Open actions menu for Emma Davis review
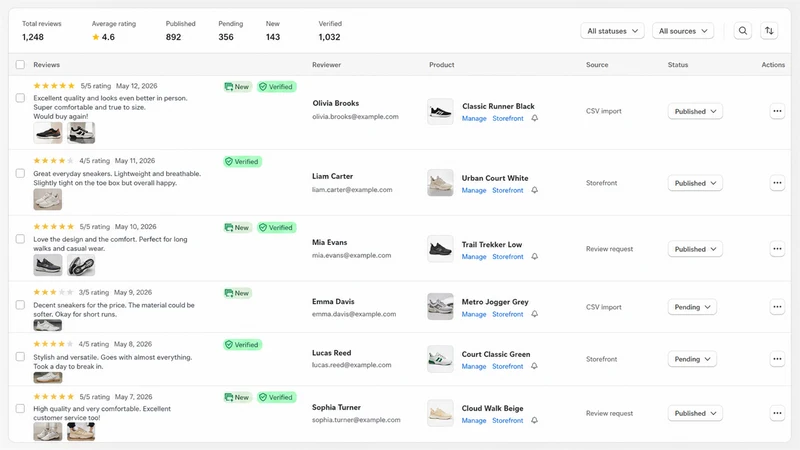This screenshot has width=800, height=450. 777,307
